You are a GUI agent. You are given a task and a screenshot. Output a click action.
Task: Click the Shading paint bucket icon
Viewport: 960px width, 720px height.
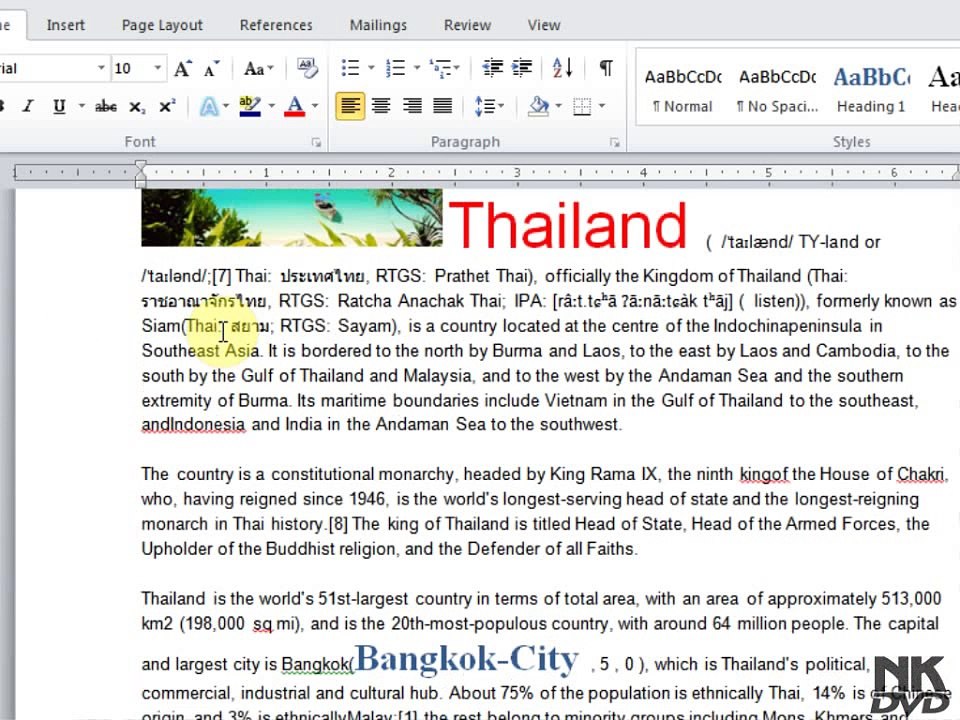tap(539, 106)
